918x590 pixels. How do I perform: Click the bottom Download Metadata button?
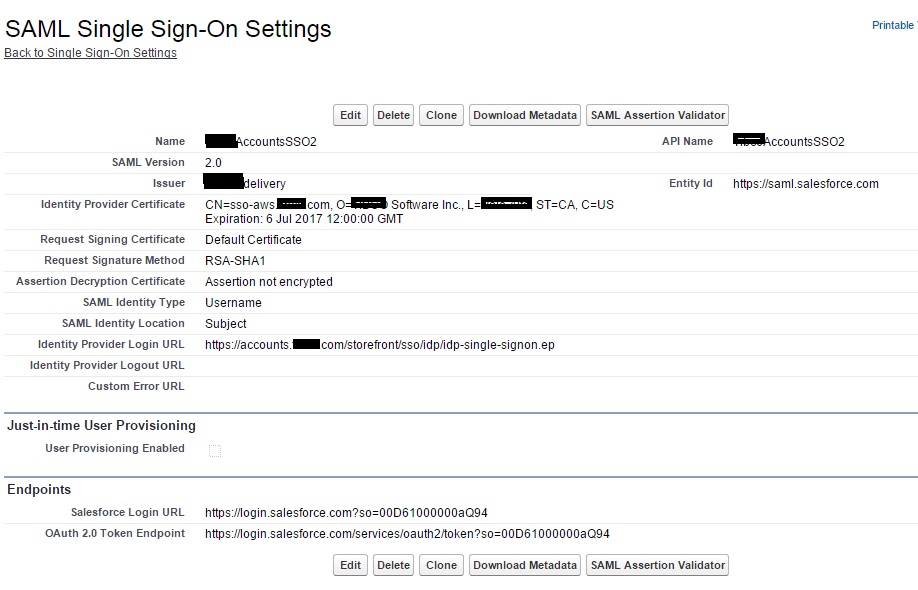click(x=525, y=565)
